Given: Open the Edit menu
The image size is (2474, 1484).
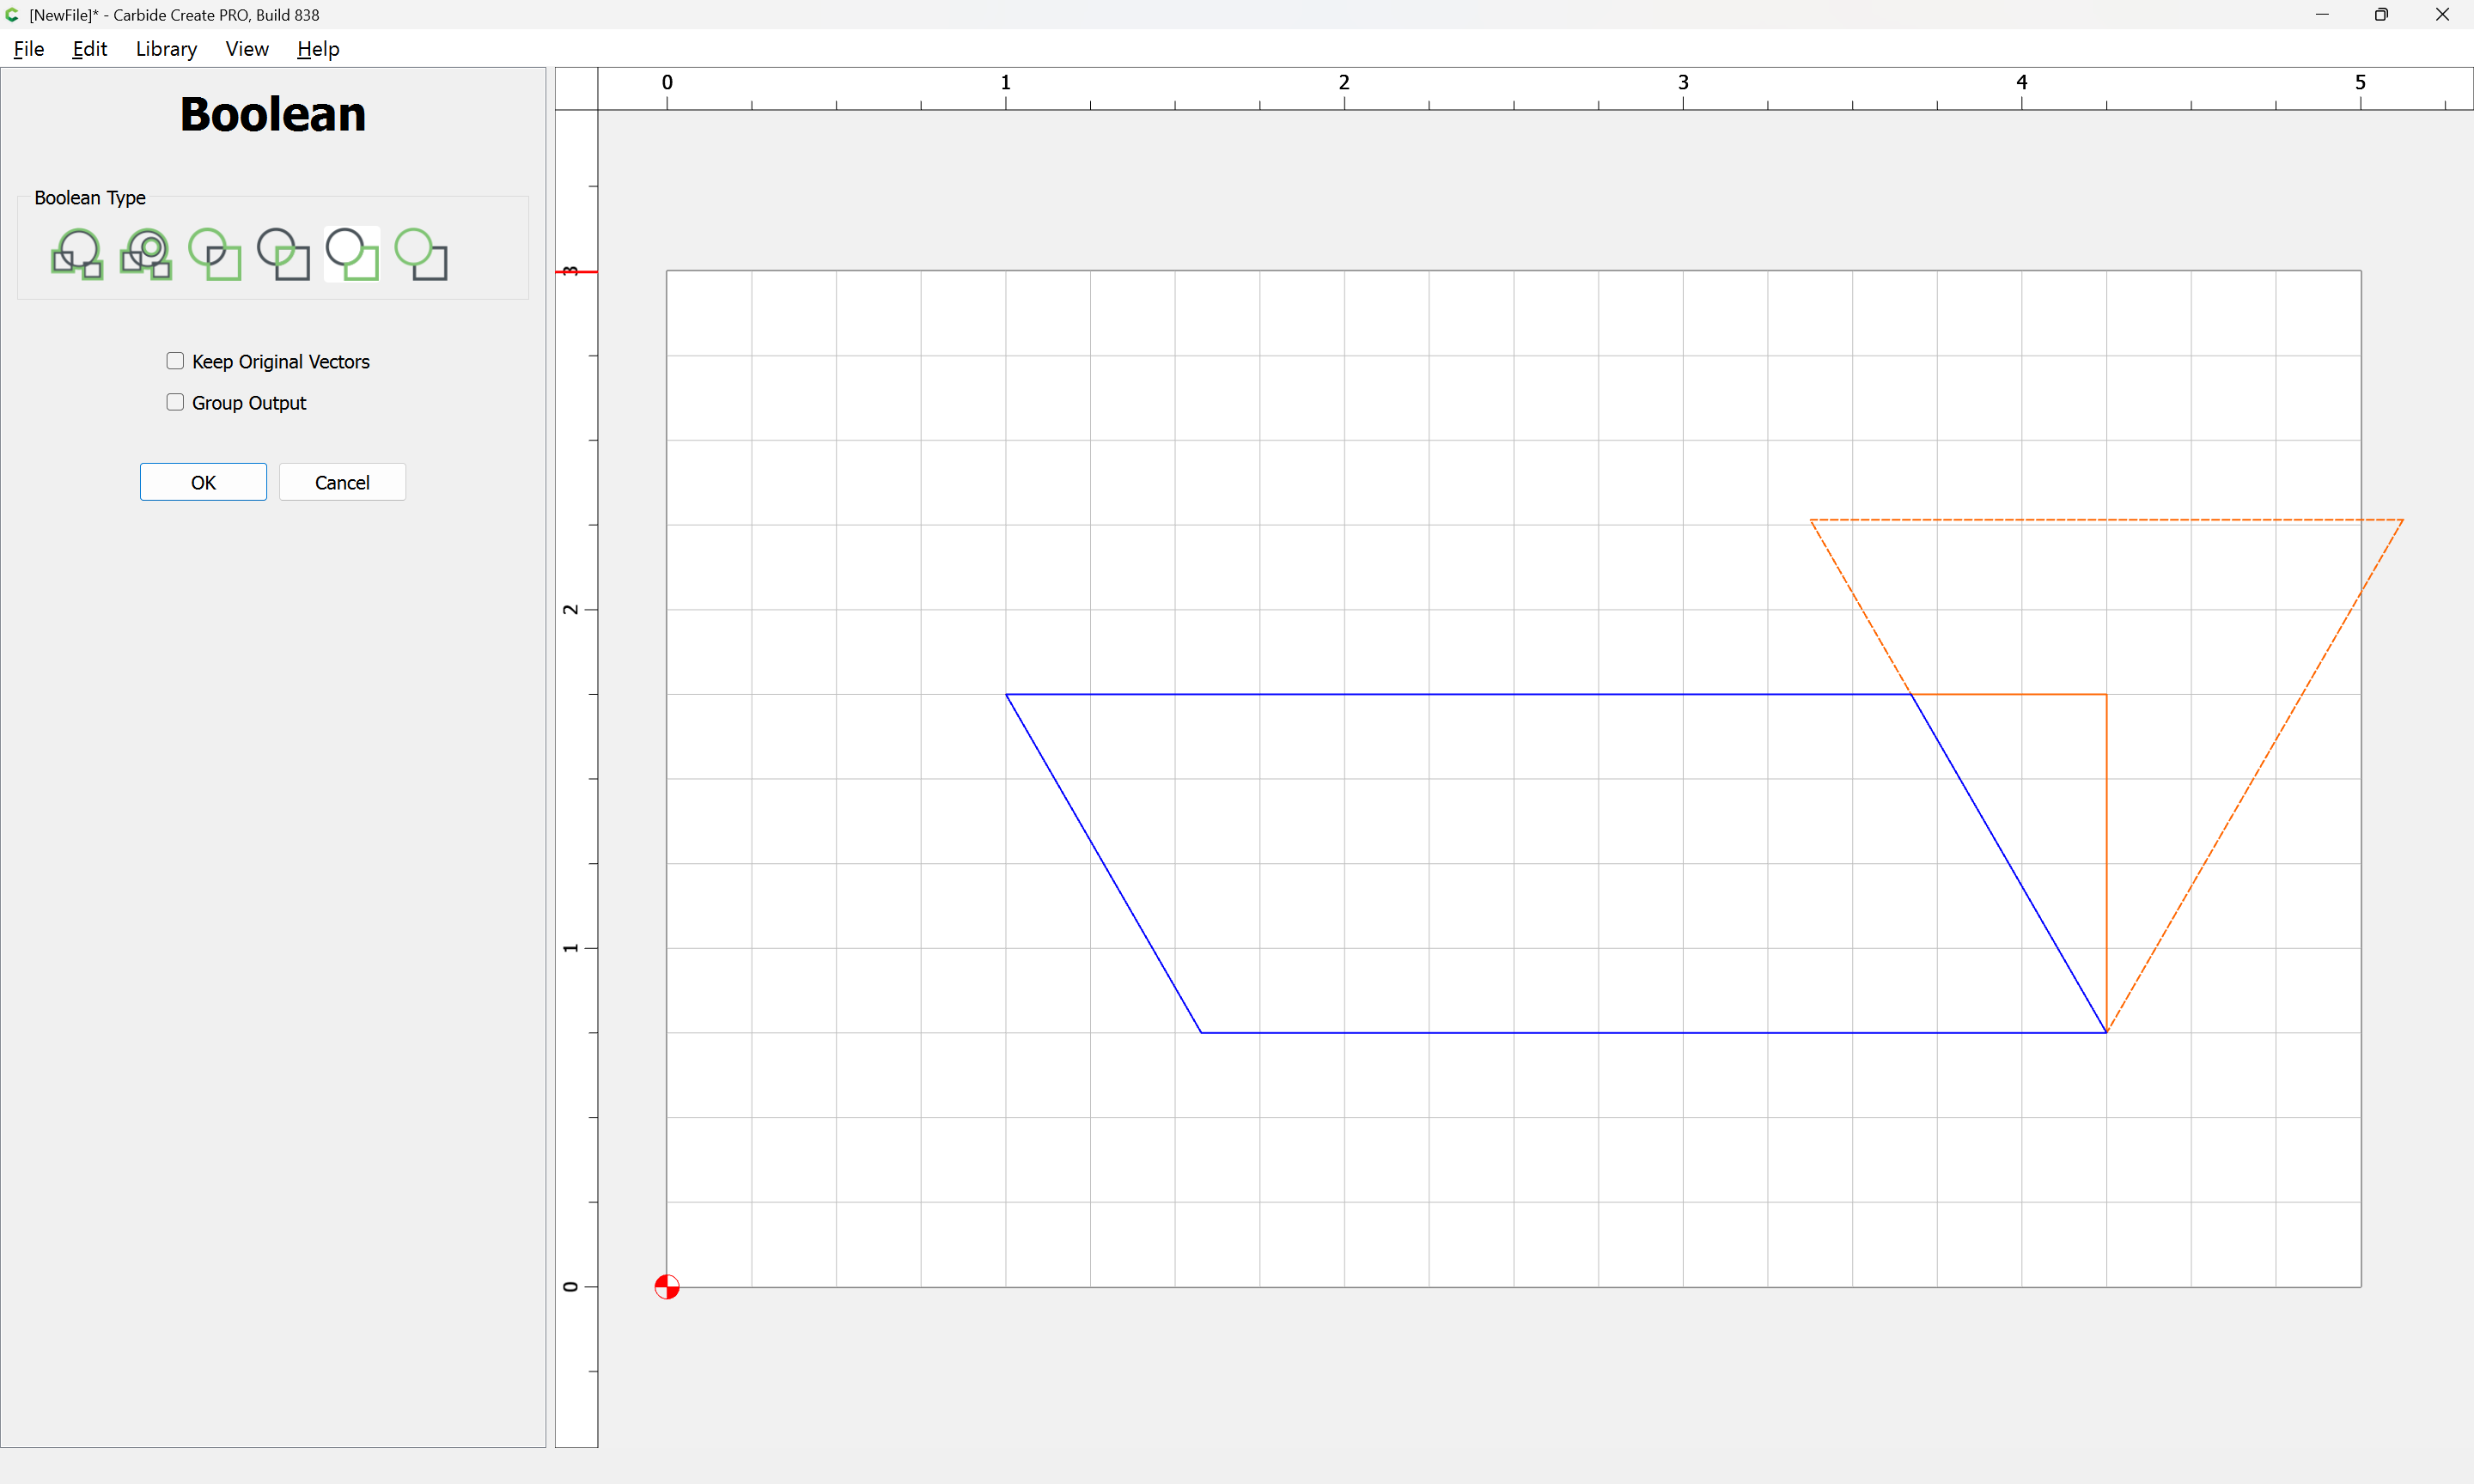Looking at the screenshot, I should pos(89,49).
